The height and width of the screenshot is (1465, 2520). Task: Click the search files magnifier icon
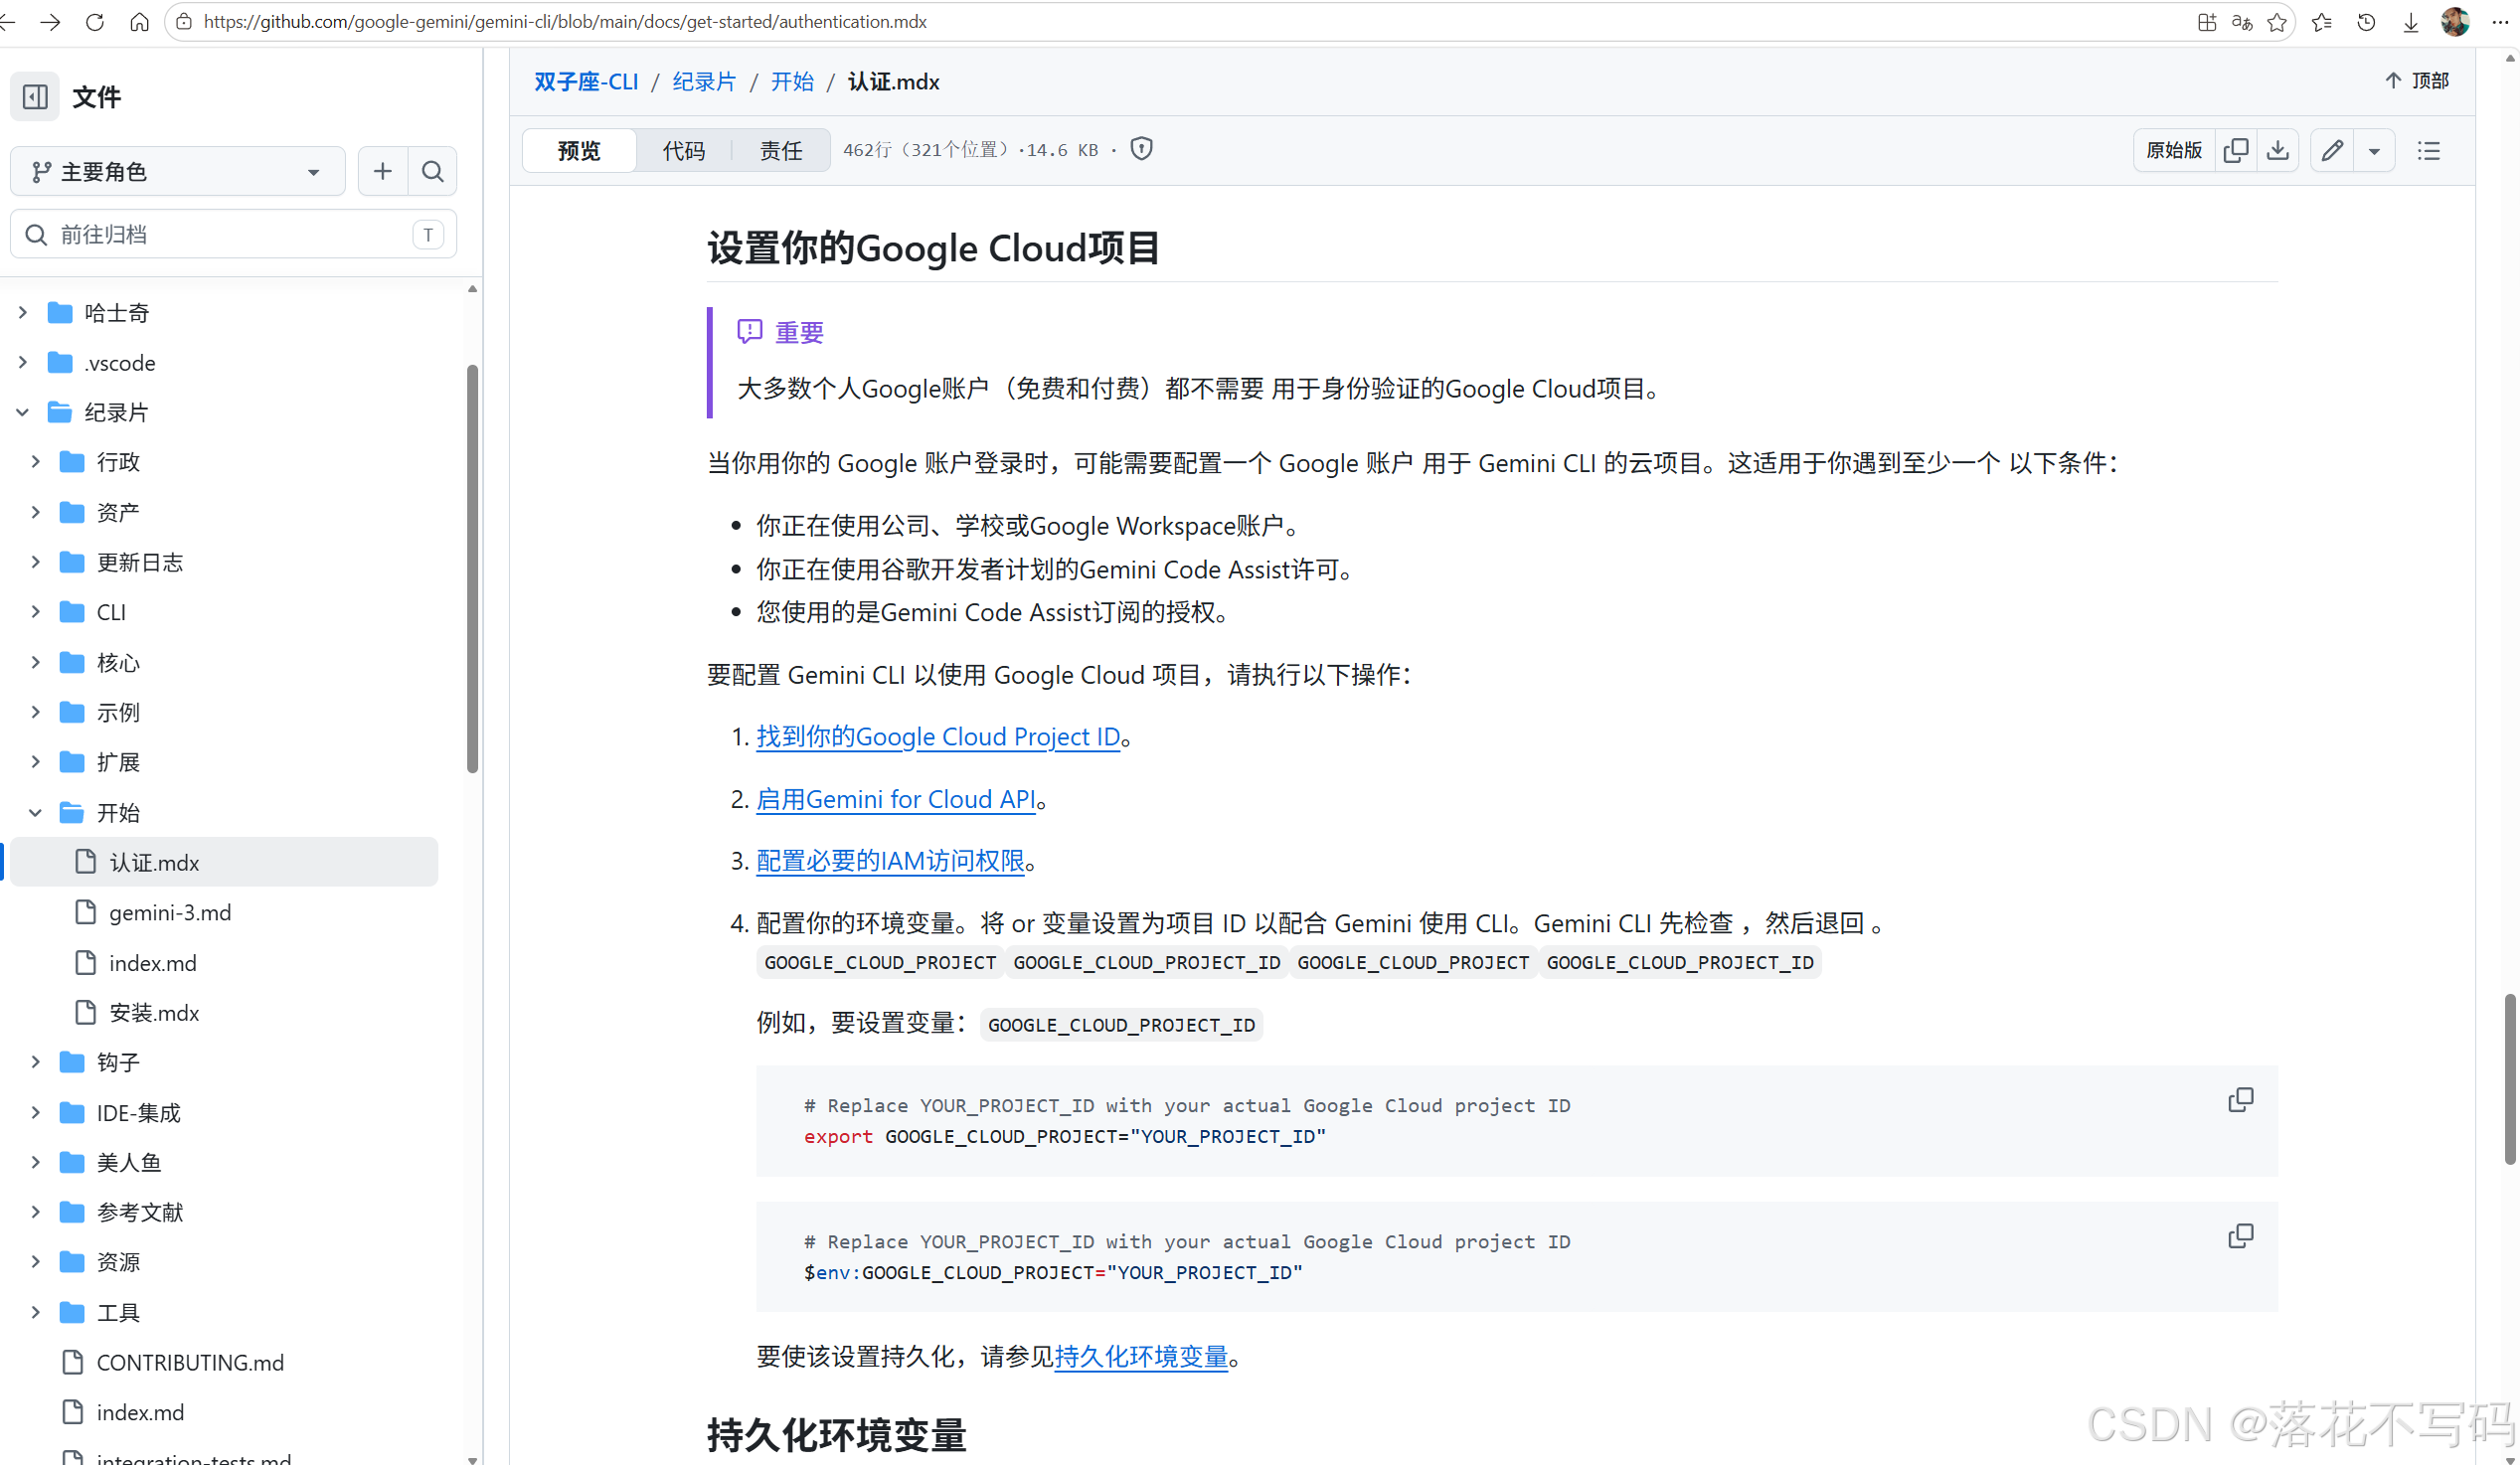point(432,172)
